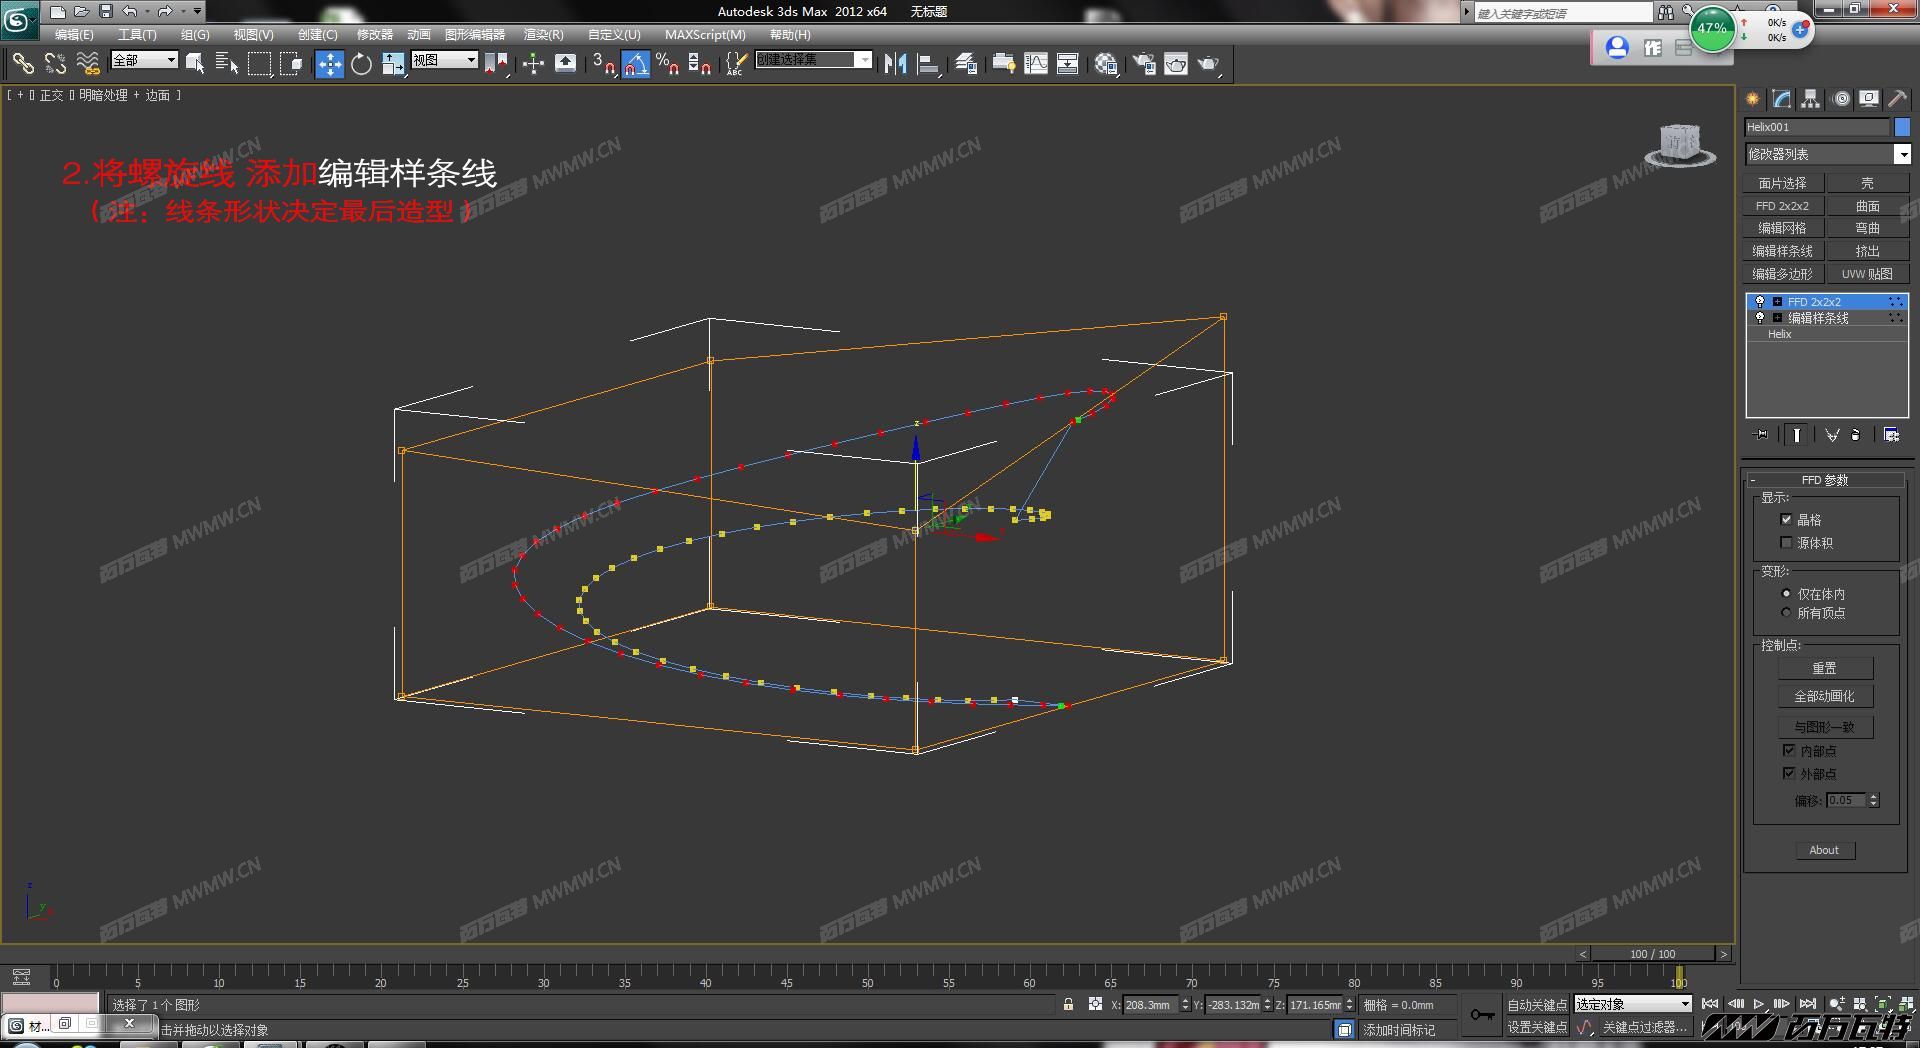1920x1048 pixels.
Task: Open the 修改器 menu
Action: pos(375,34)
